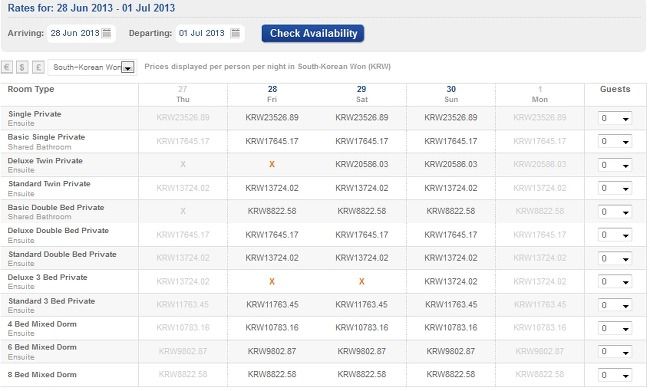Open guests dropdown for Single Private
Viewport: 650px width, 391px height.
(x=615, y=118)
